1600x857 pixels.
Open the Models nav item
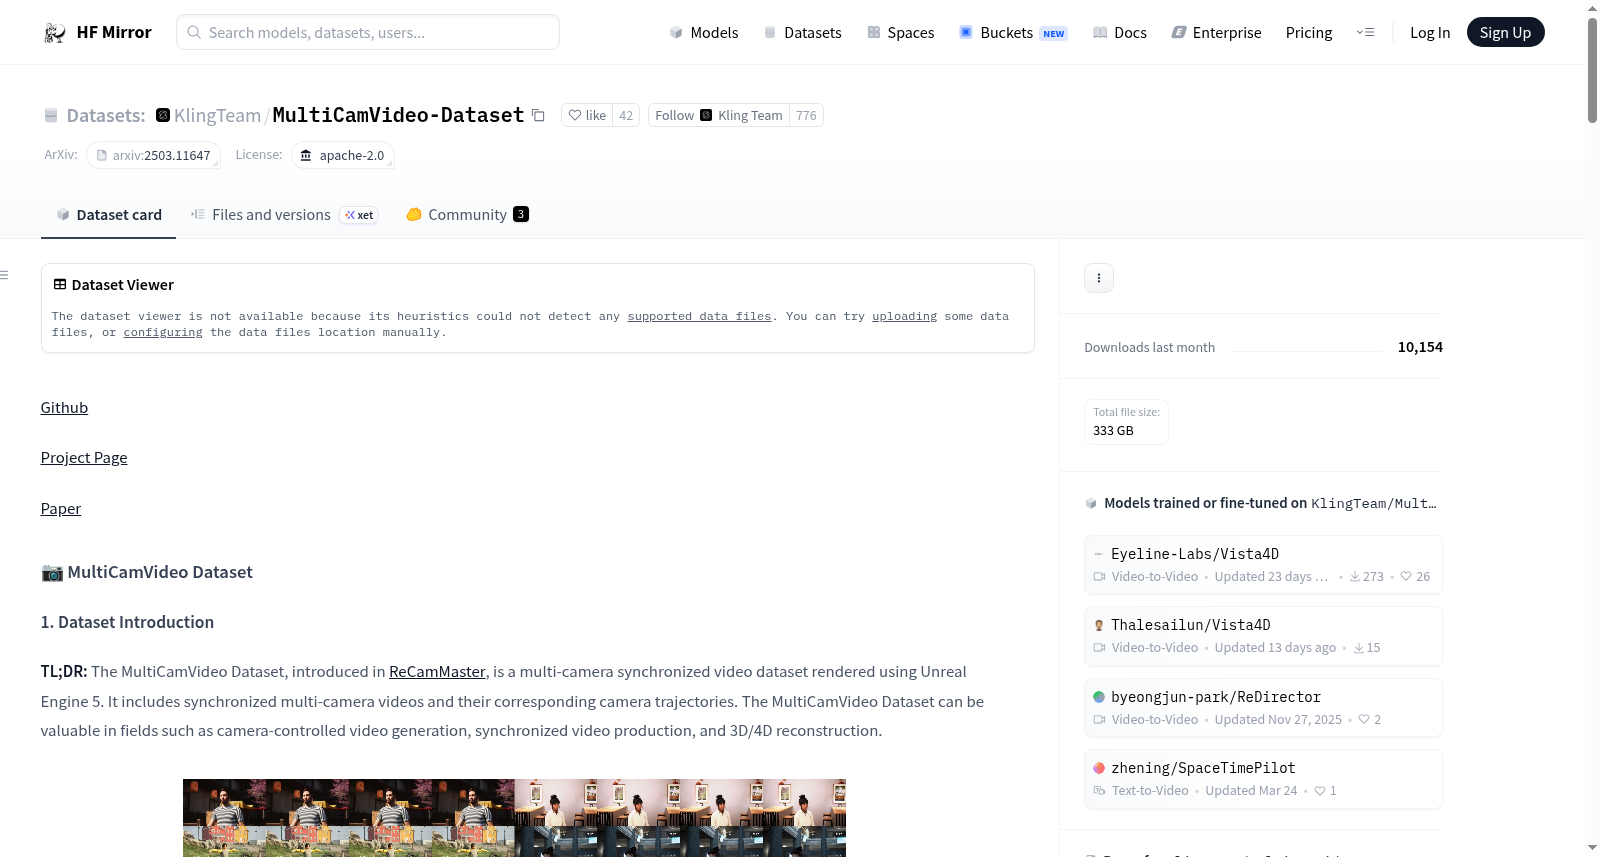pyautogui.click(x=704, y=33)
